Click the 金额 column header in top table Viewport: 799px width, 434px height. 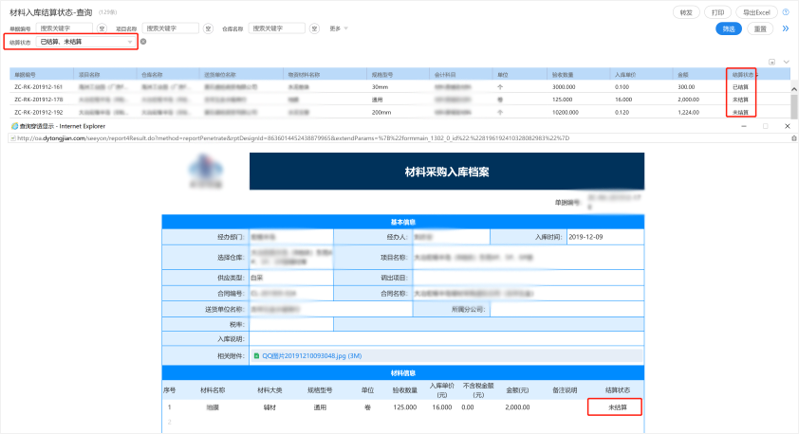pos(699,74)
